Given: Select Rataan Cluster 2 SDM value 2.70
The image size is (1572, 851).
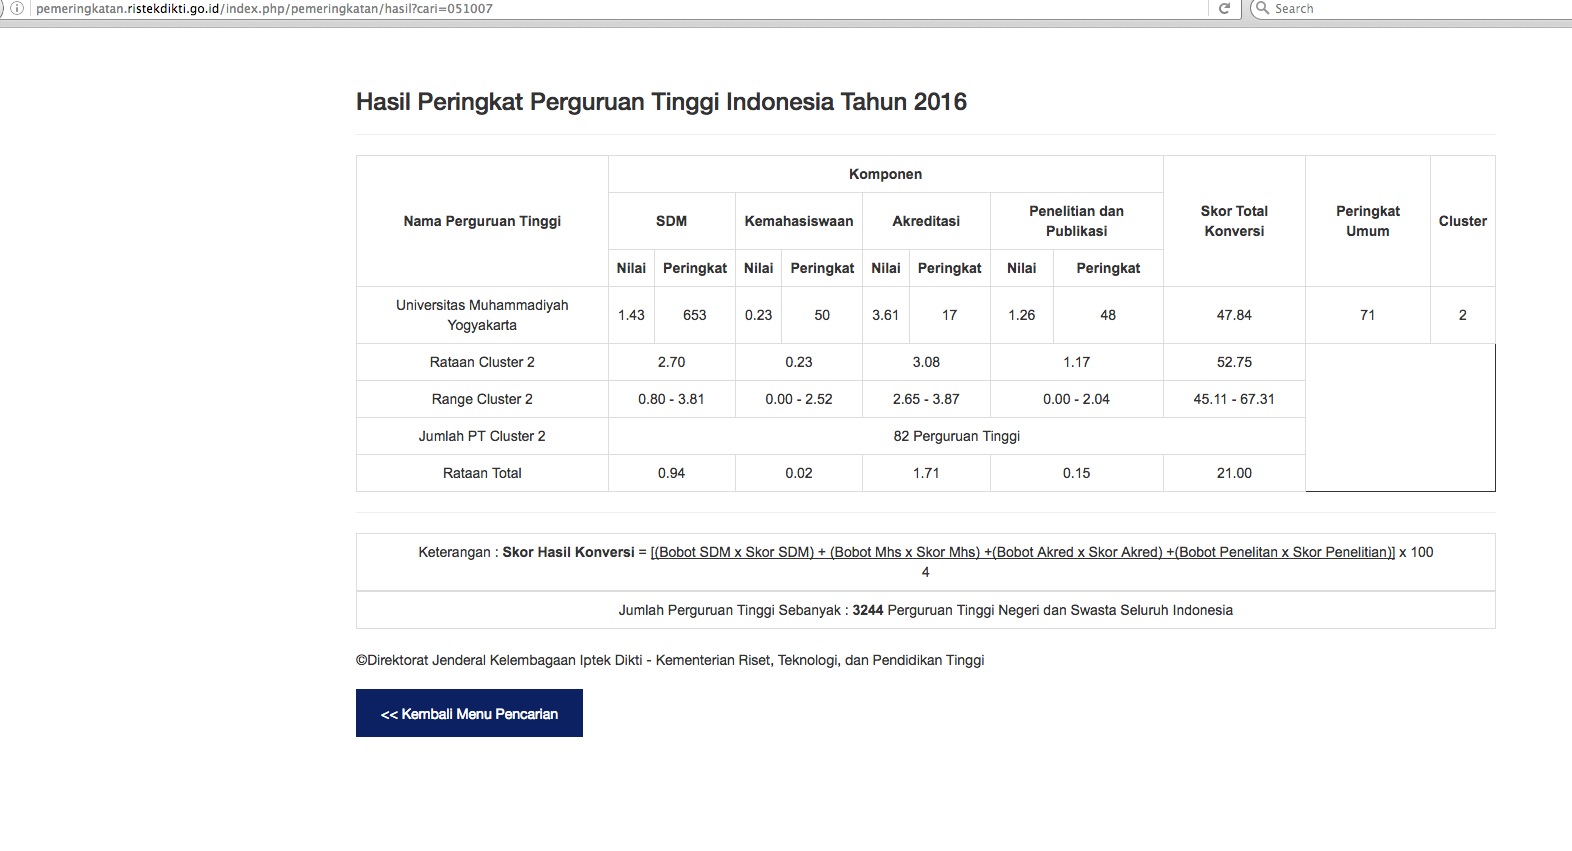Looking at the screenshot, I should [x=671, y=362].
